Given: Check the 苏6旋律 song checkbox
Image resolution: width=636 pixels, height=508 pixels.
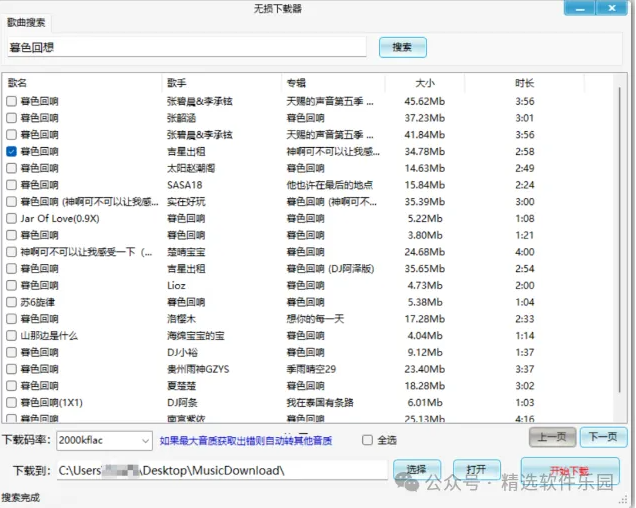Looking at the screenshot, I should click(x=11, y=302).
